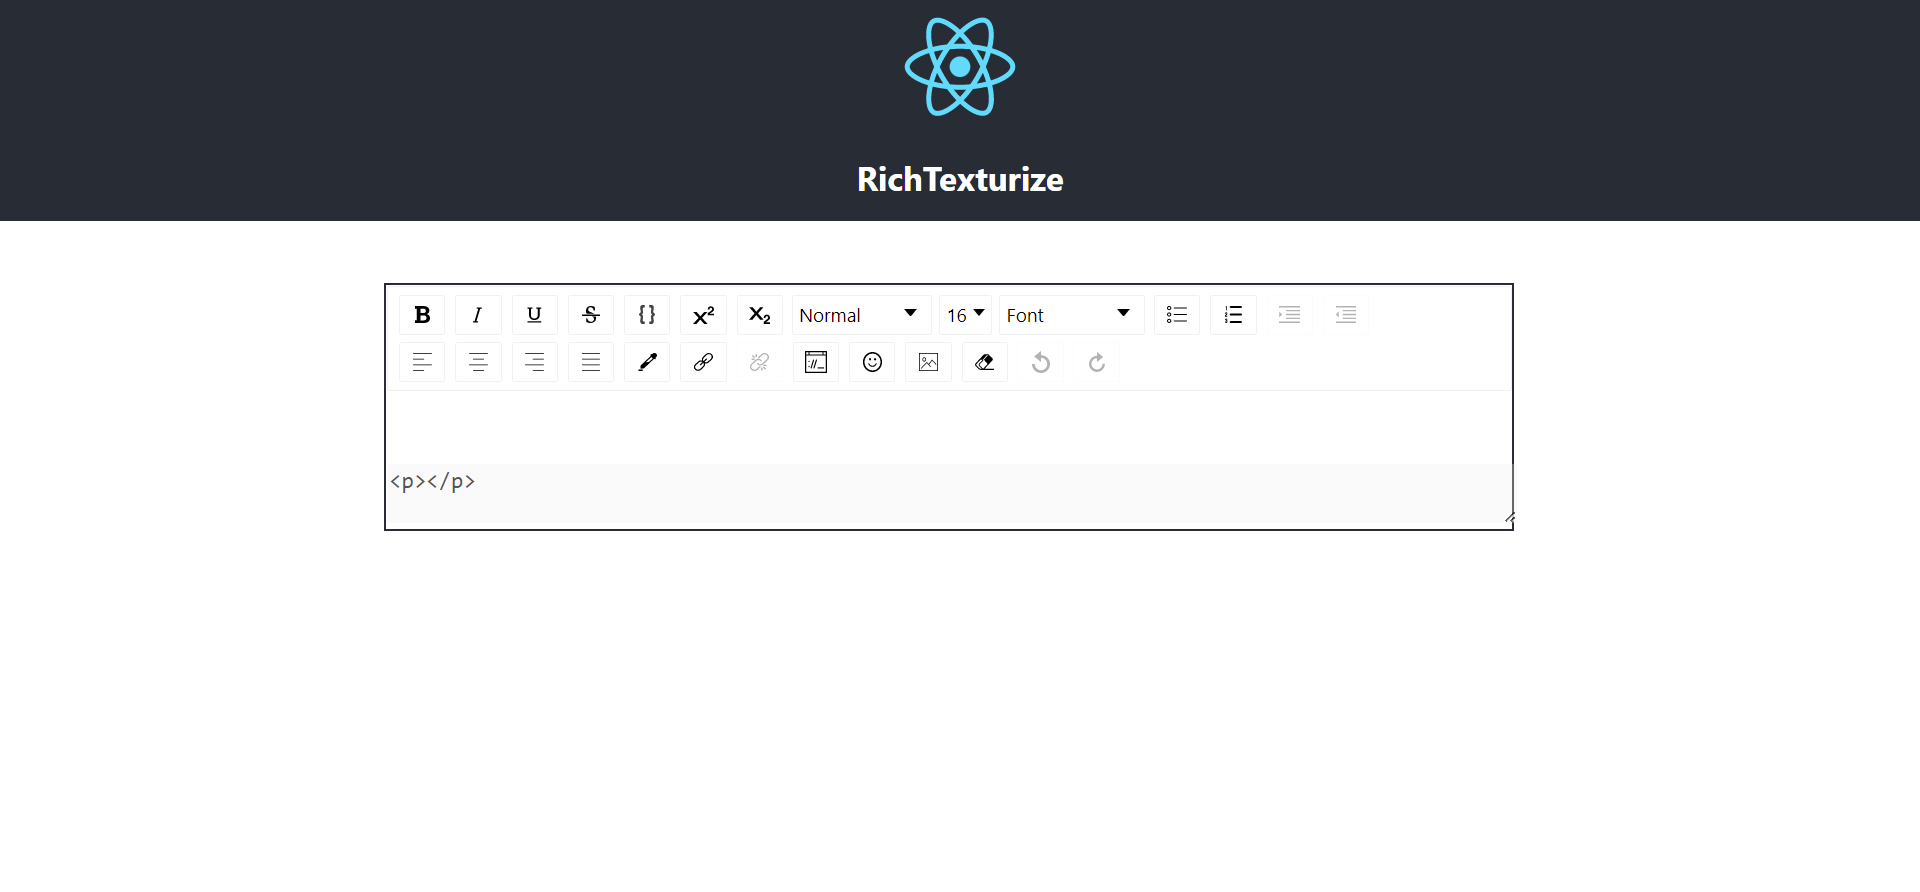This screenshot has height=892, width=1920.
Task: Click the React atom logo
Action: click(960, 67)
